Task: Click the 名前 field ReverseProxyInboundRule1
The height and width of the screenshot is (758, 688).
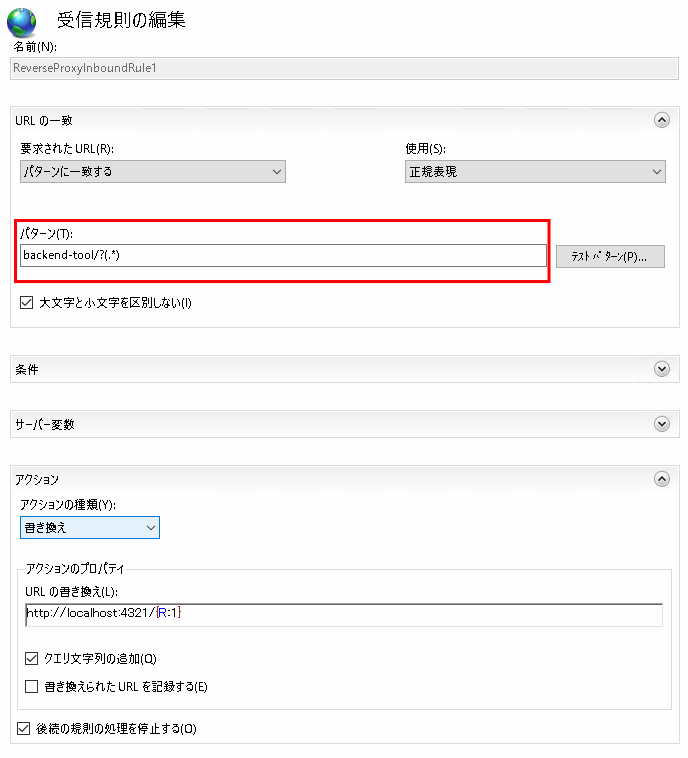Action: pos(344,68)
